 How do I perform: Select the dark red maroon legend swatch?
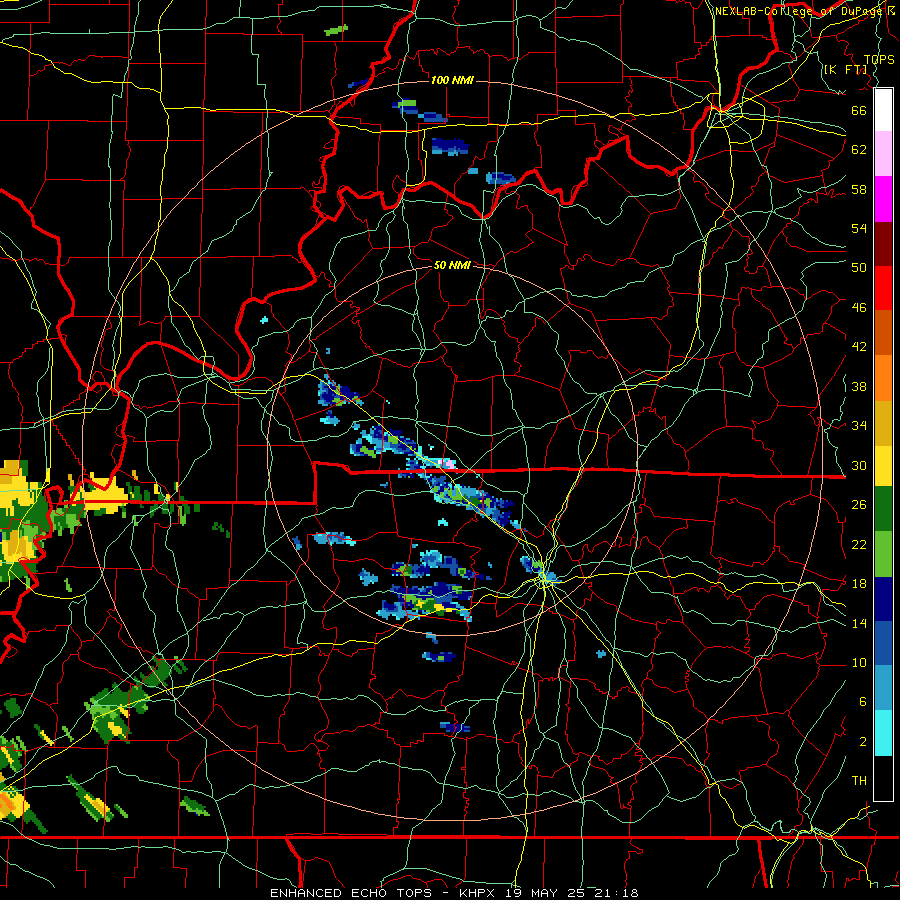[x=883, y=244]
